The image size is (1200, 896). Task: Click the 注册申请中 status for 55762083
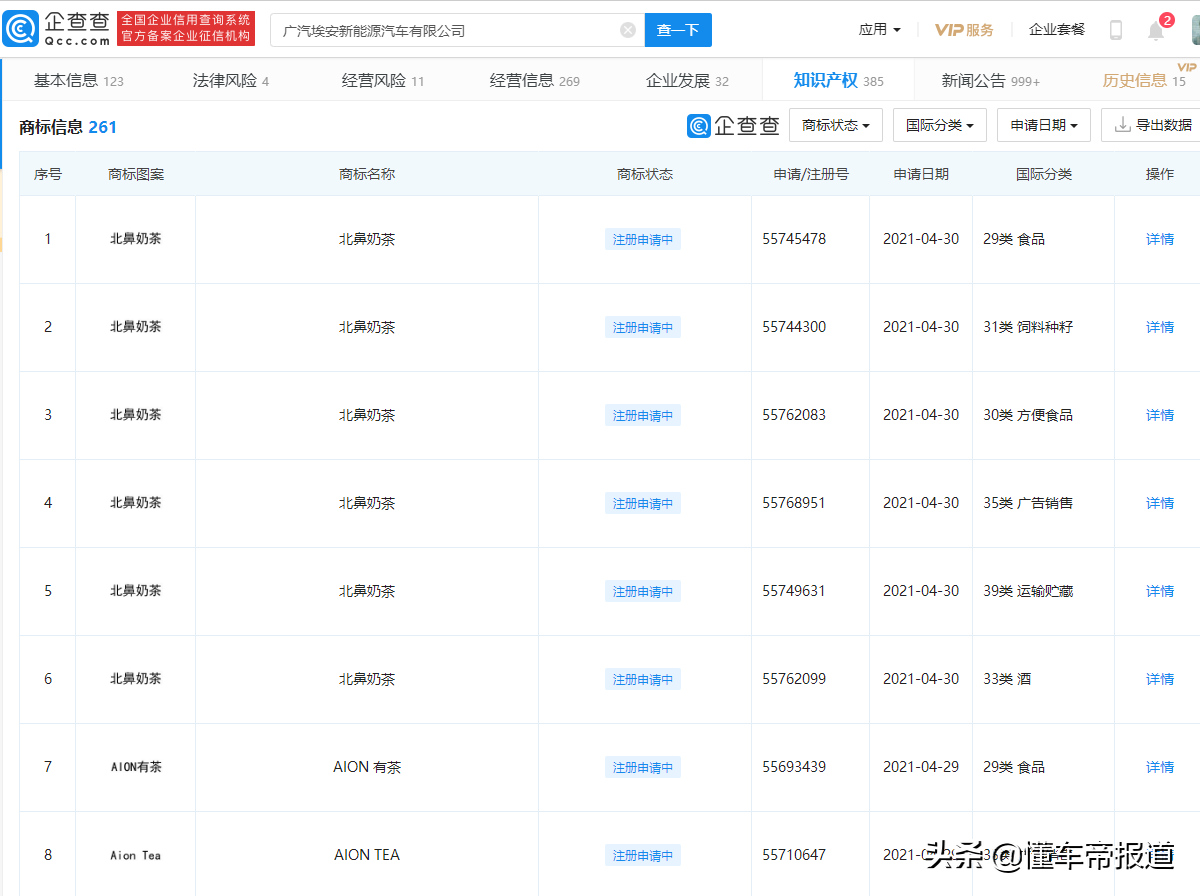643,415
